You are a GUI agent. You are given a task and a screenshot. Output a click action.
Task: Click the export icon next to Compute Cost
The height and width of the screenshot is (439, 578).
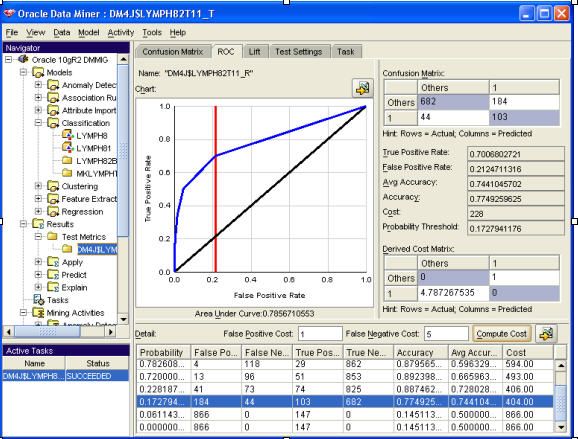tap(546, 334)
